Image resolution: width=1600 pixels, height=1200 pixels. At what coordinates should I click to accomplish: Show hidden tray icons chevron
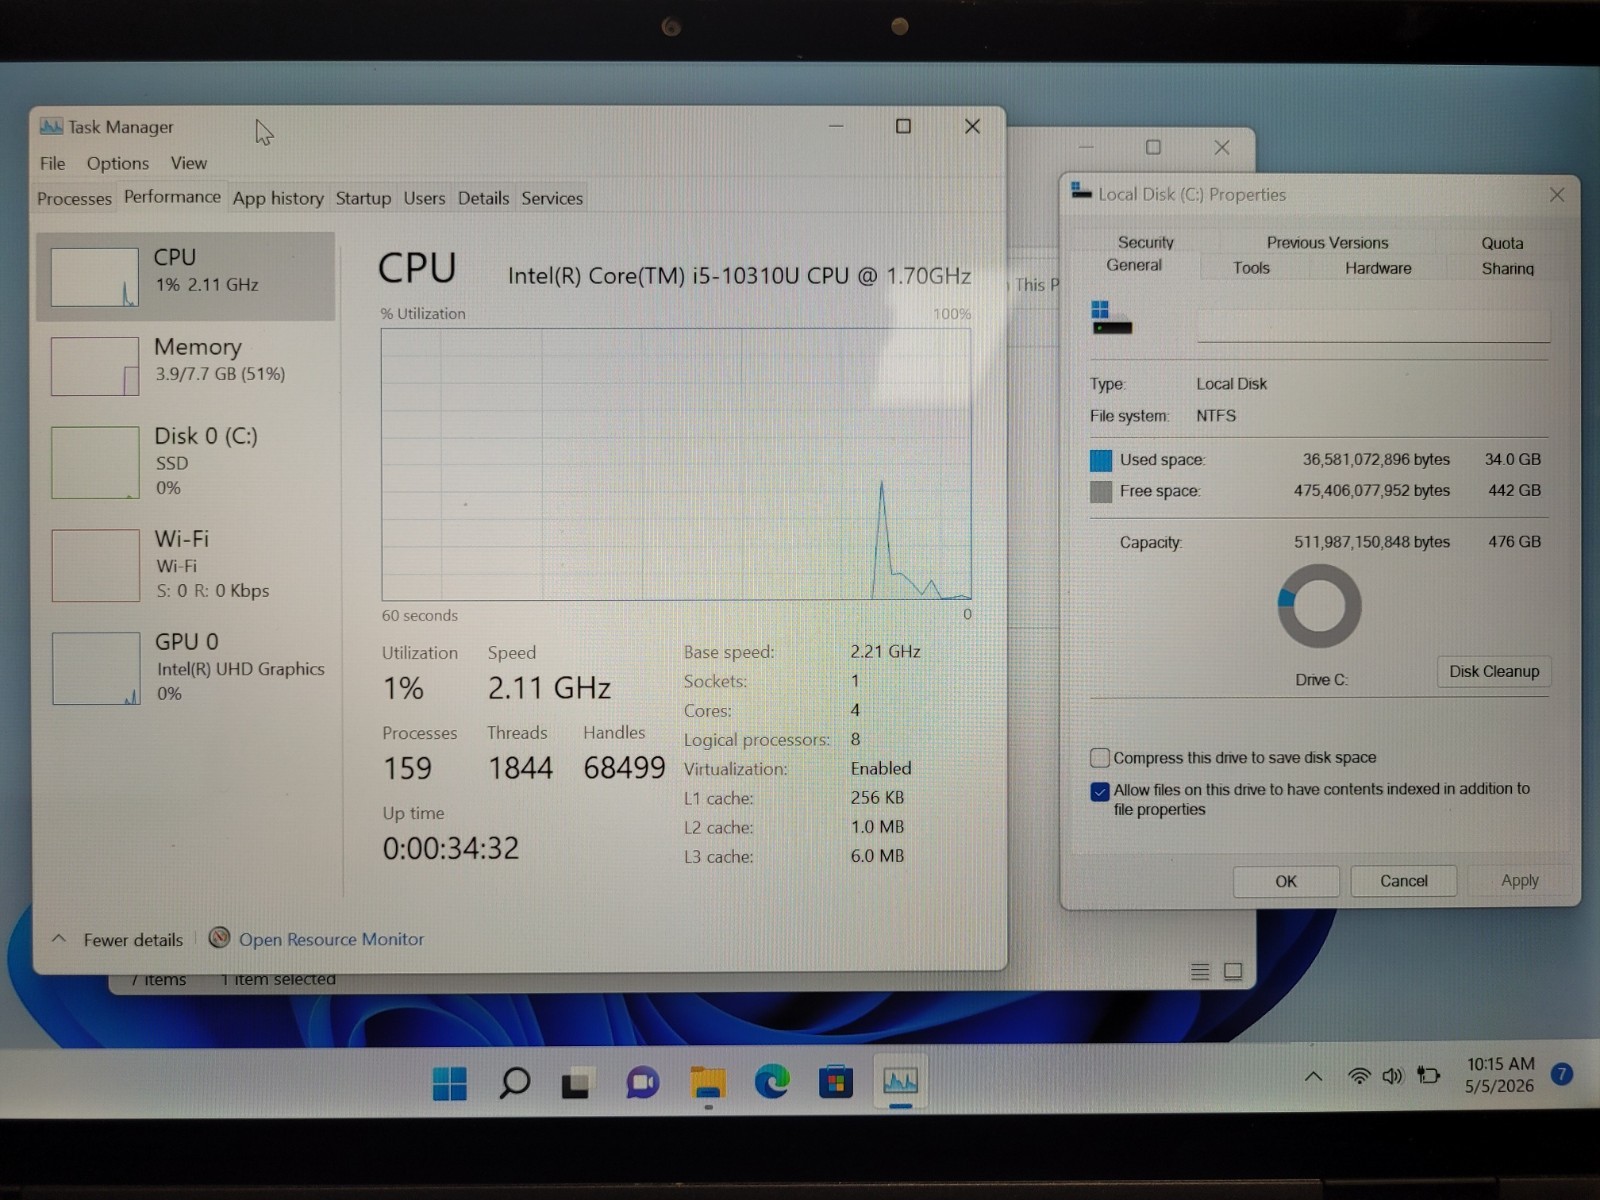click(x=1313, y=1076)
